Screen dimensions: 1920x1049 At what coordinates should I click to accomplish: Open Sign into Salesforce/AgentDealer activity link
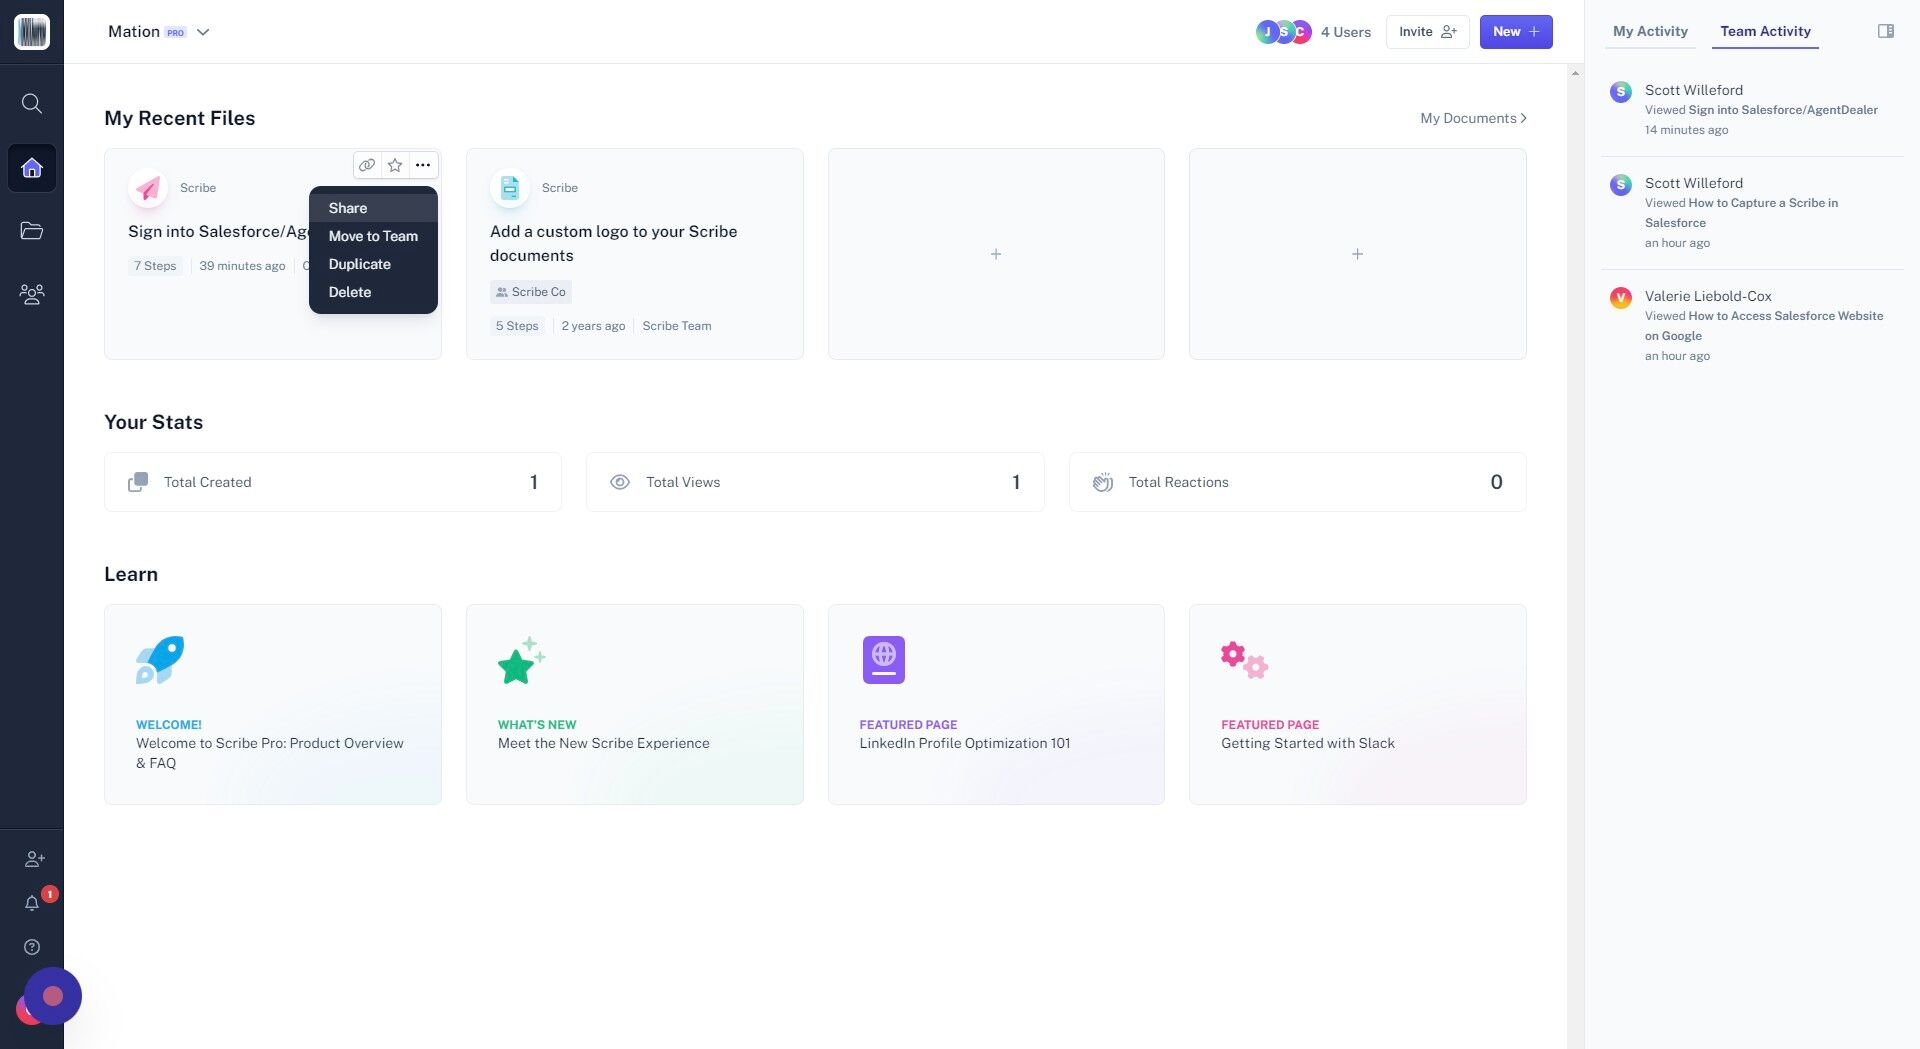pyautogui.click(x=1783, y=110)
